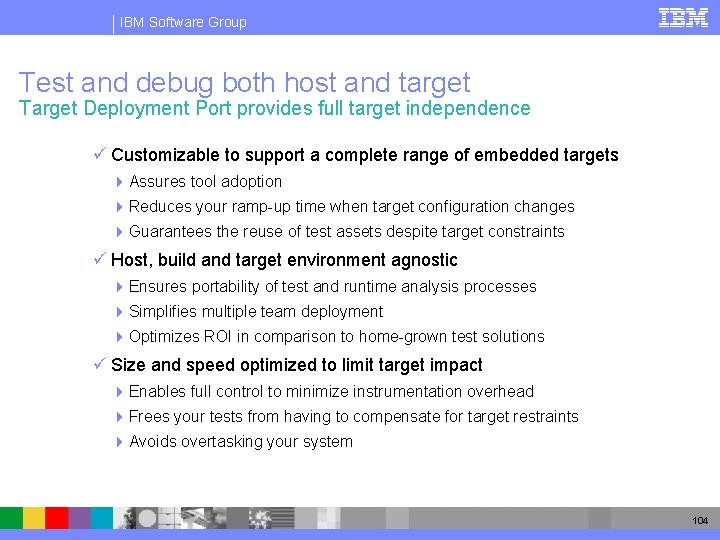Click arrow bullet beside 'Assures tool adoption'

(x=119, y=182)
